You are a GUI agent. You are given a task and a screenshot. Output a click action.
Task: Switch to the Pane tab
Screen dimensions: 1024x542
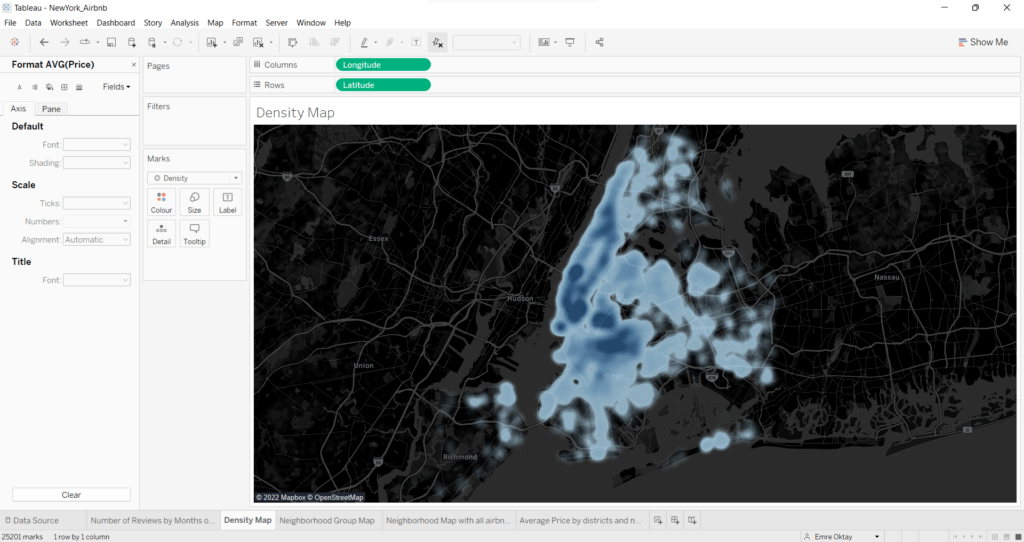click(51, 109)
